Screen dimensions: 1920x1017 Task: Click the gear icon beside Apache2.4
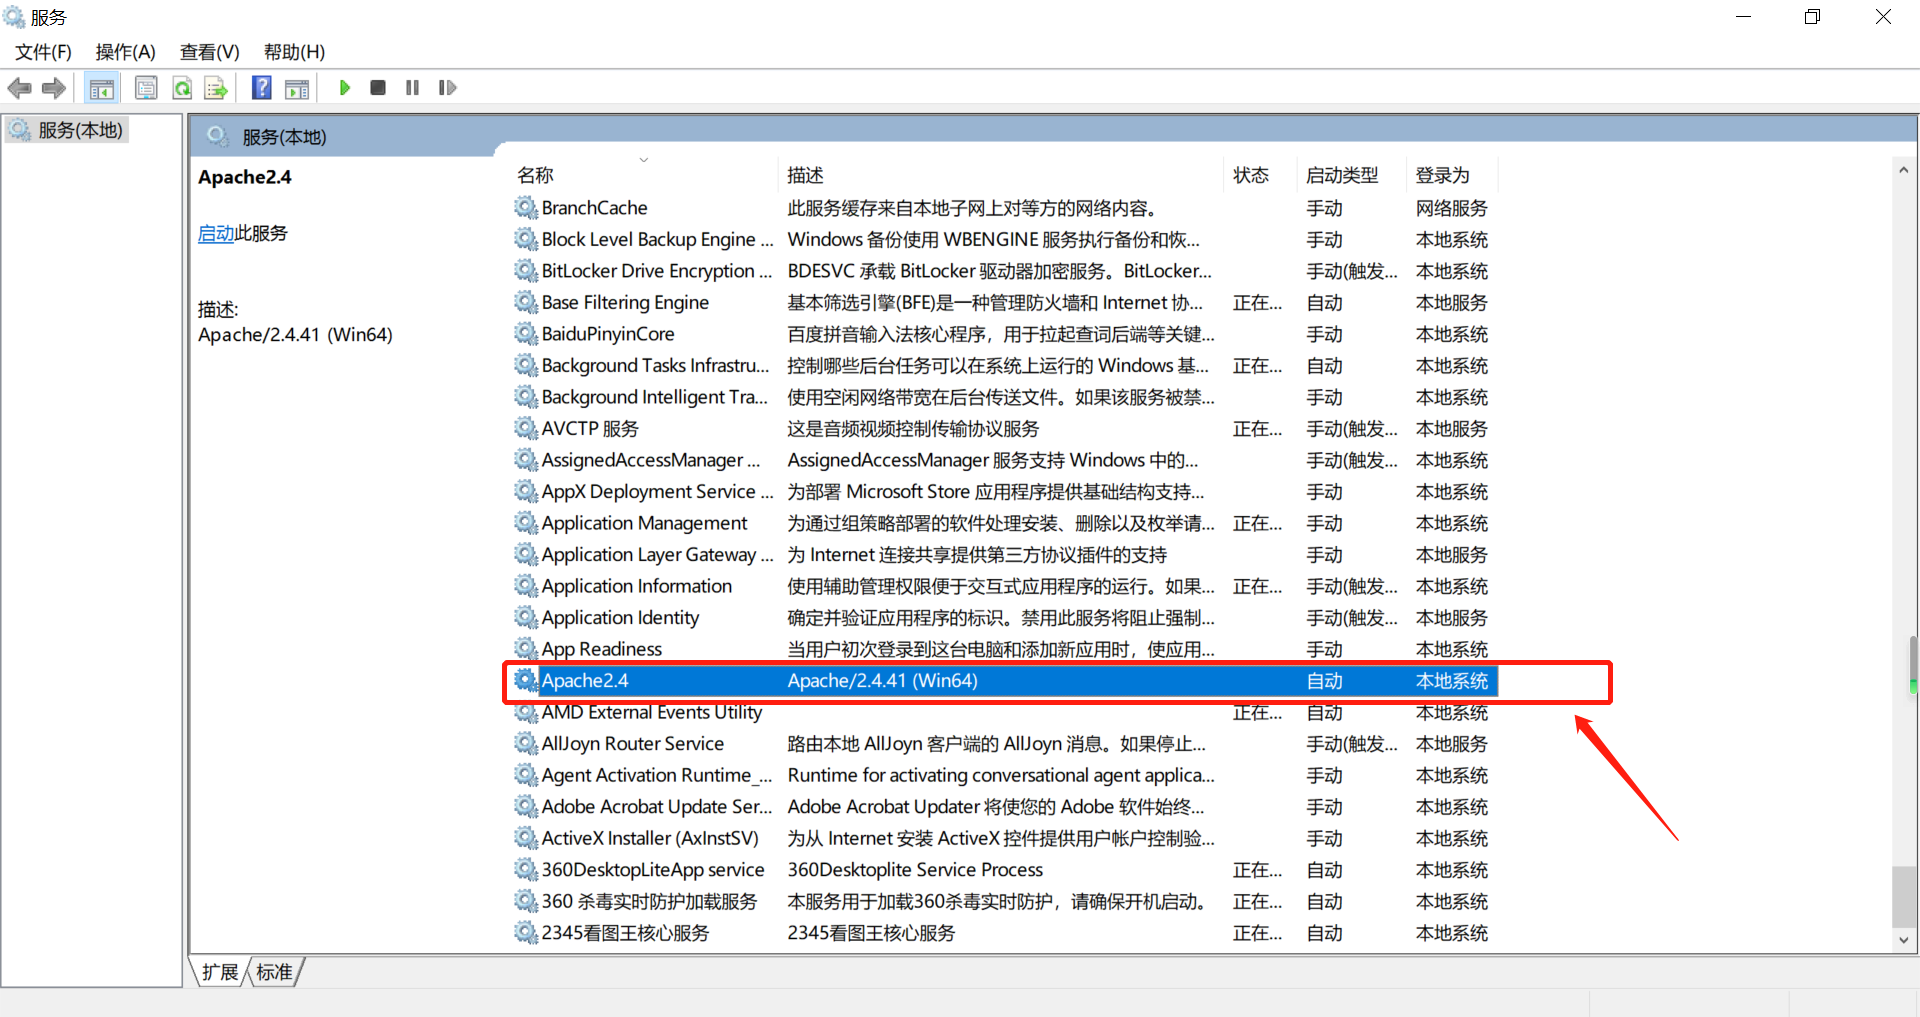point(526,681)
